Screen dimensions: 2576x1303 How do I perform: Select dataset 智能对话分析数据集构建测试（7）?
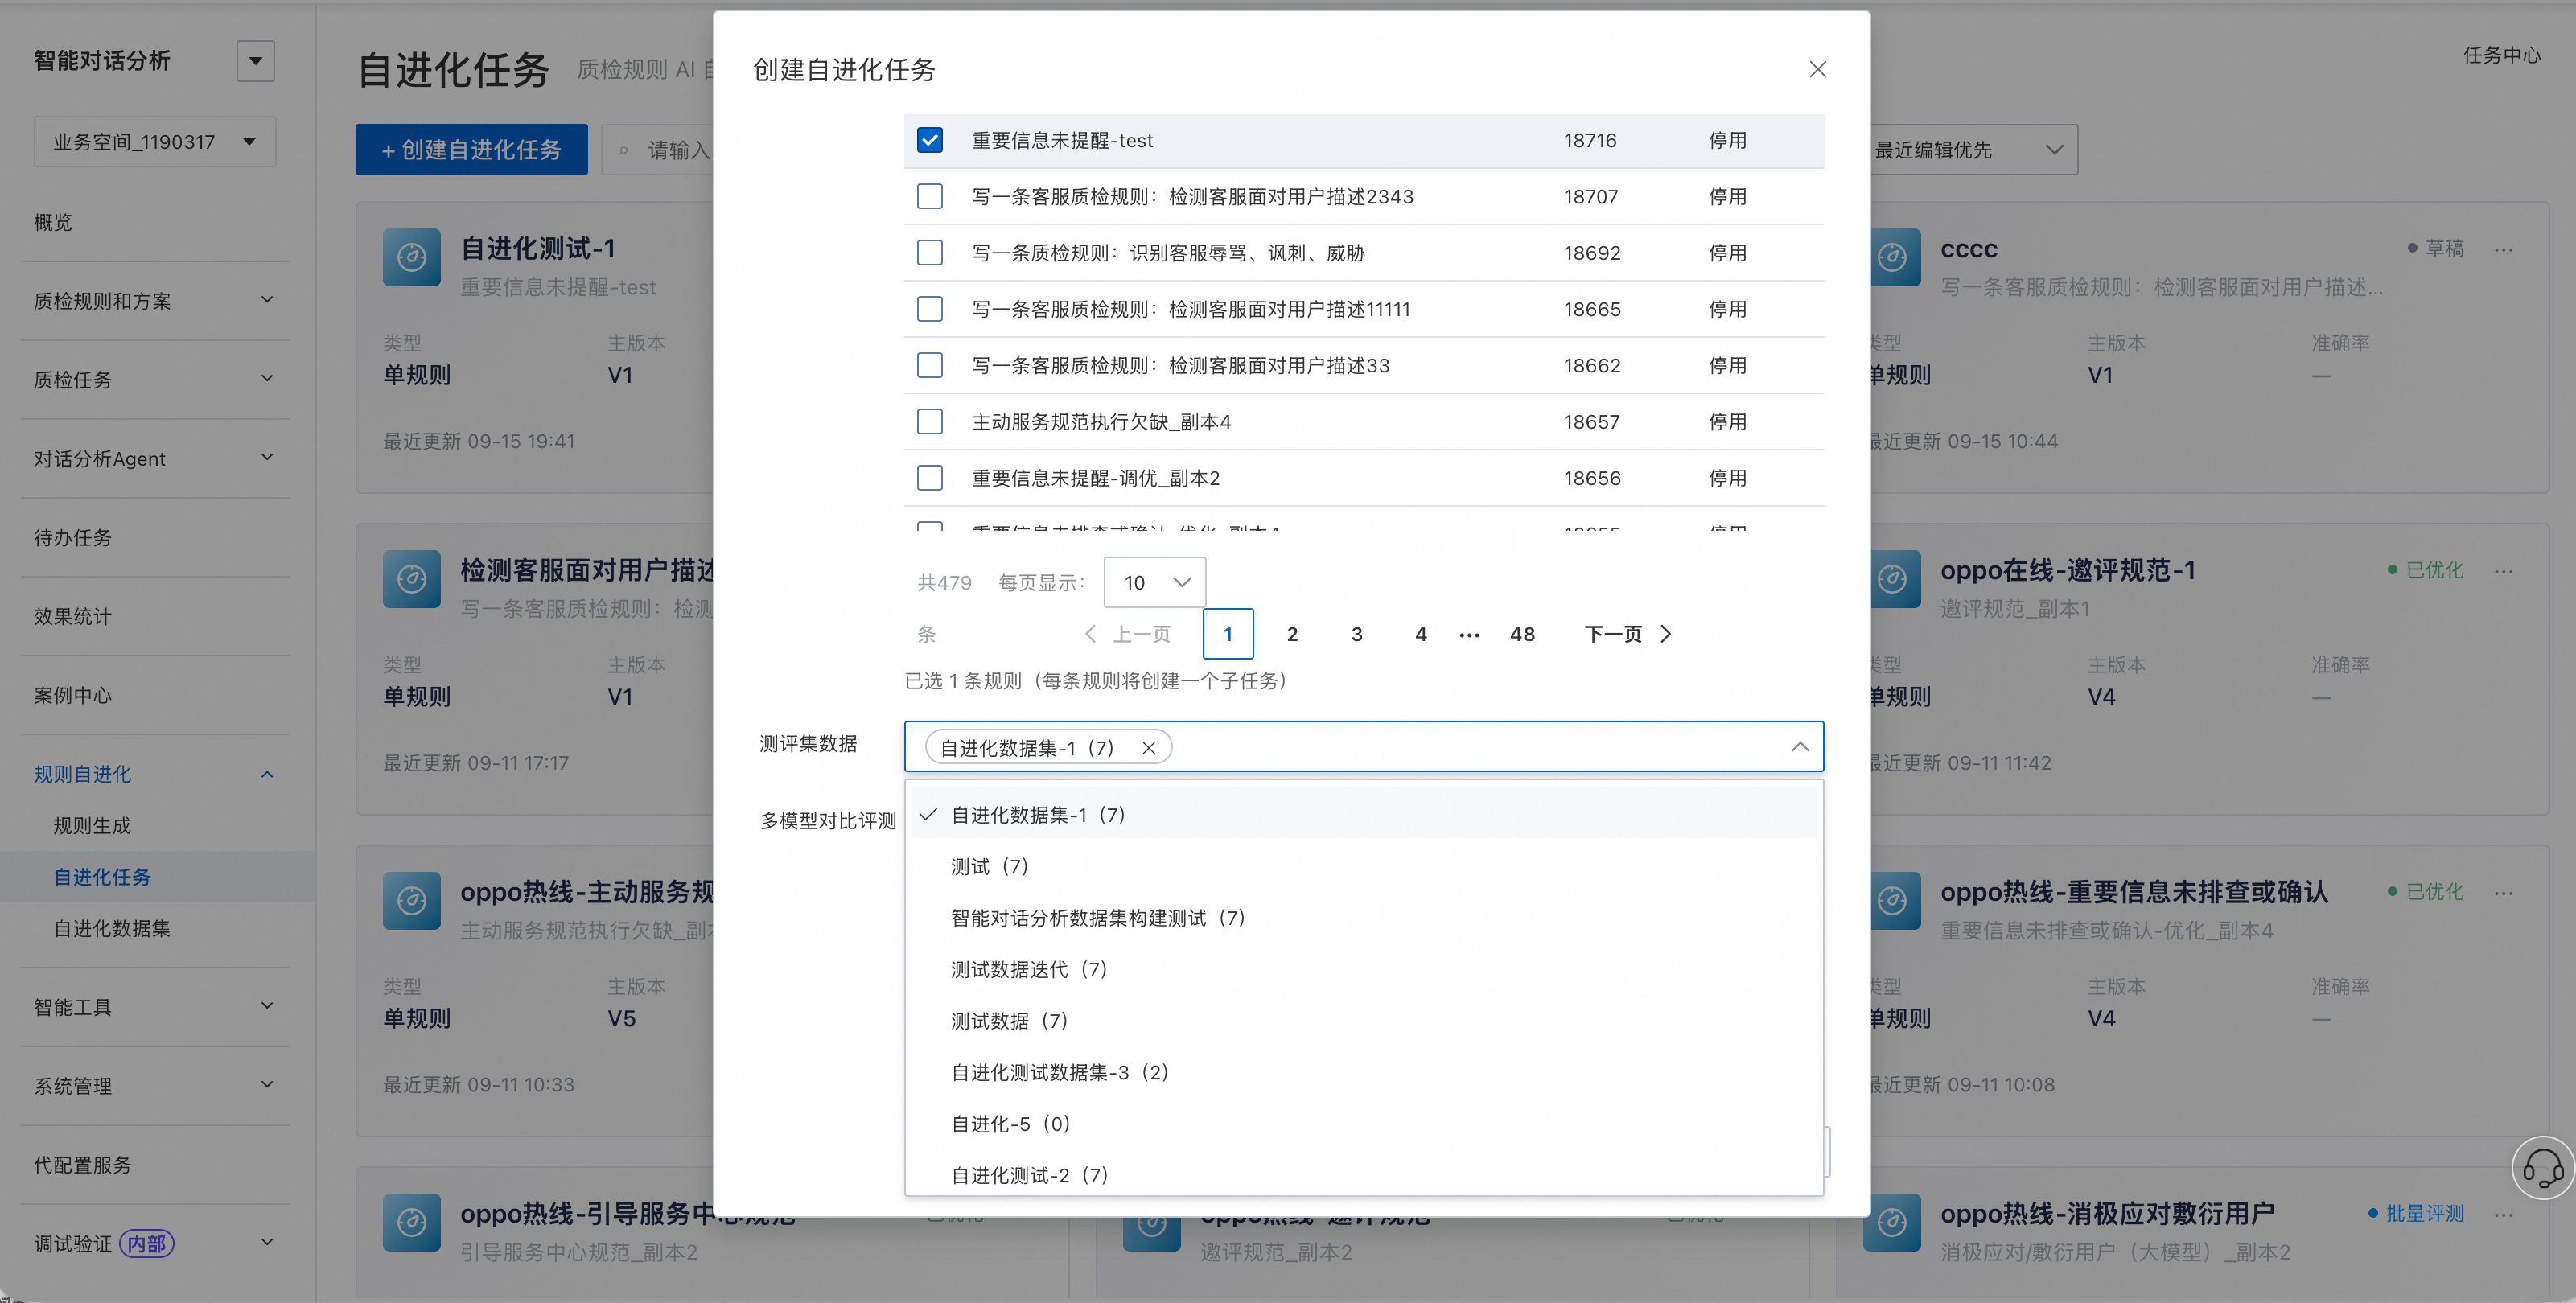pyautogui.click(x=1364, y=918)
